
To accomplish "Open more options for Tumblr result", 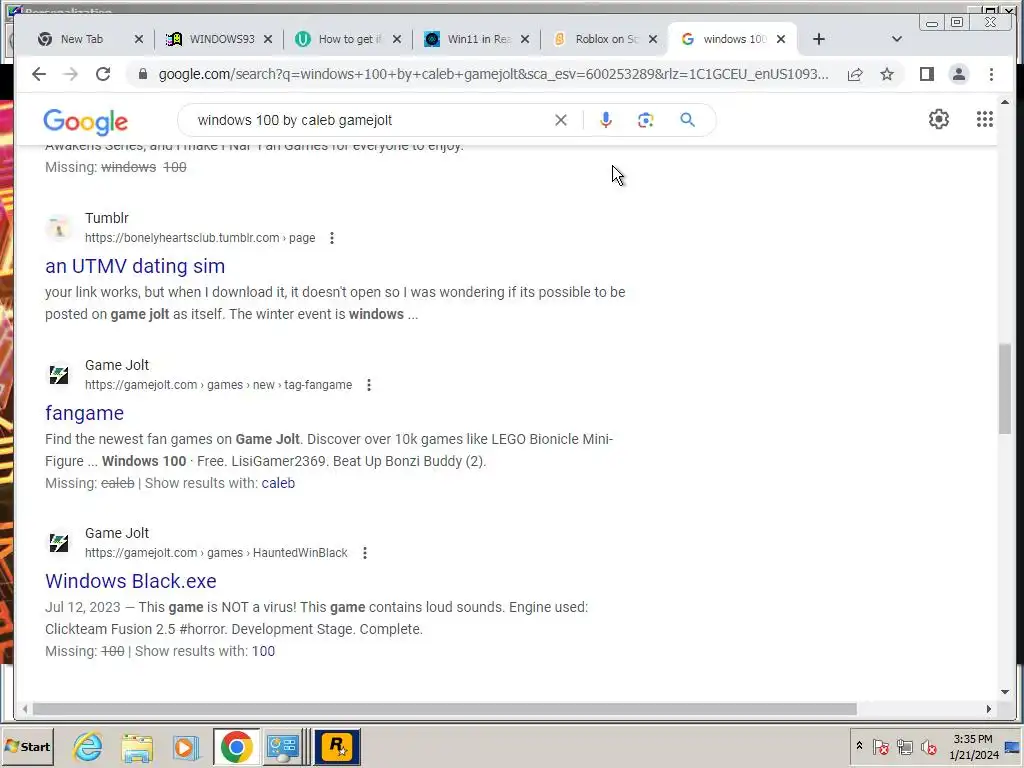I will [x=332, y=238].
